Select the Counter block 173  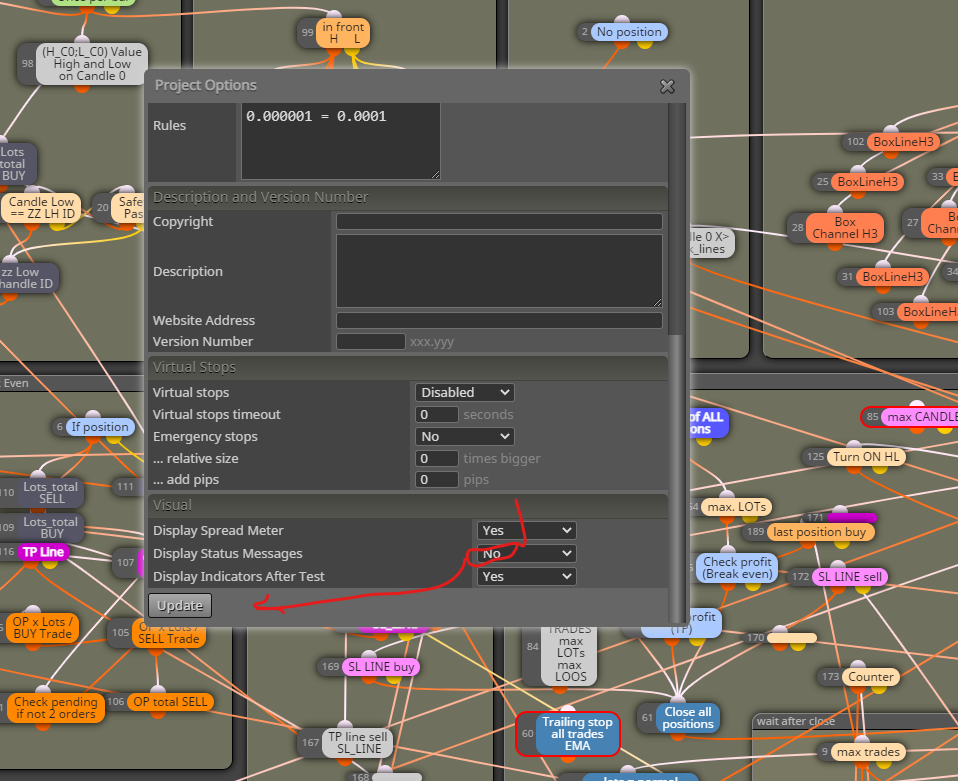coord(871,676)
